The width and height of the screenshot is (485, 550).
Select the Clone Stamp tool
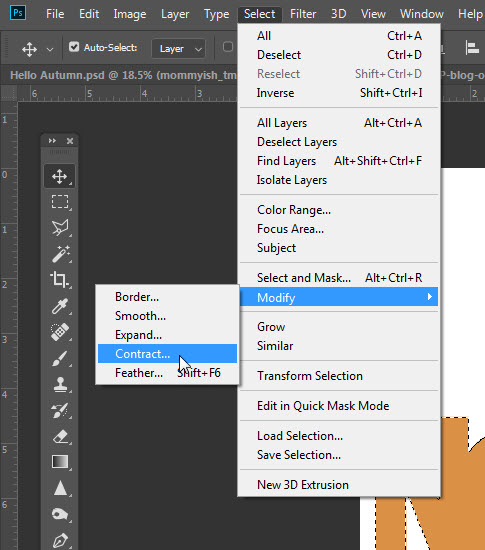tap(60, 384)
